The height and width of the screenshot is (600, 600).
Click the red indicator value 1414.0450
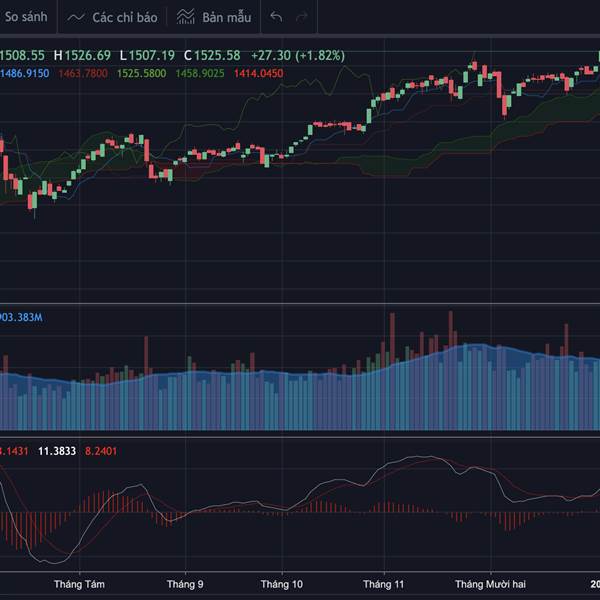(x=259, y=73)
